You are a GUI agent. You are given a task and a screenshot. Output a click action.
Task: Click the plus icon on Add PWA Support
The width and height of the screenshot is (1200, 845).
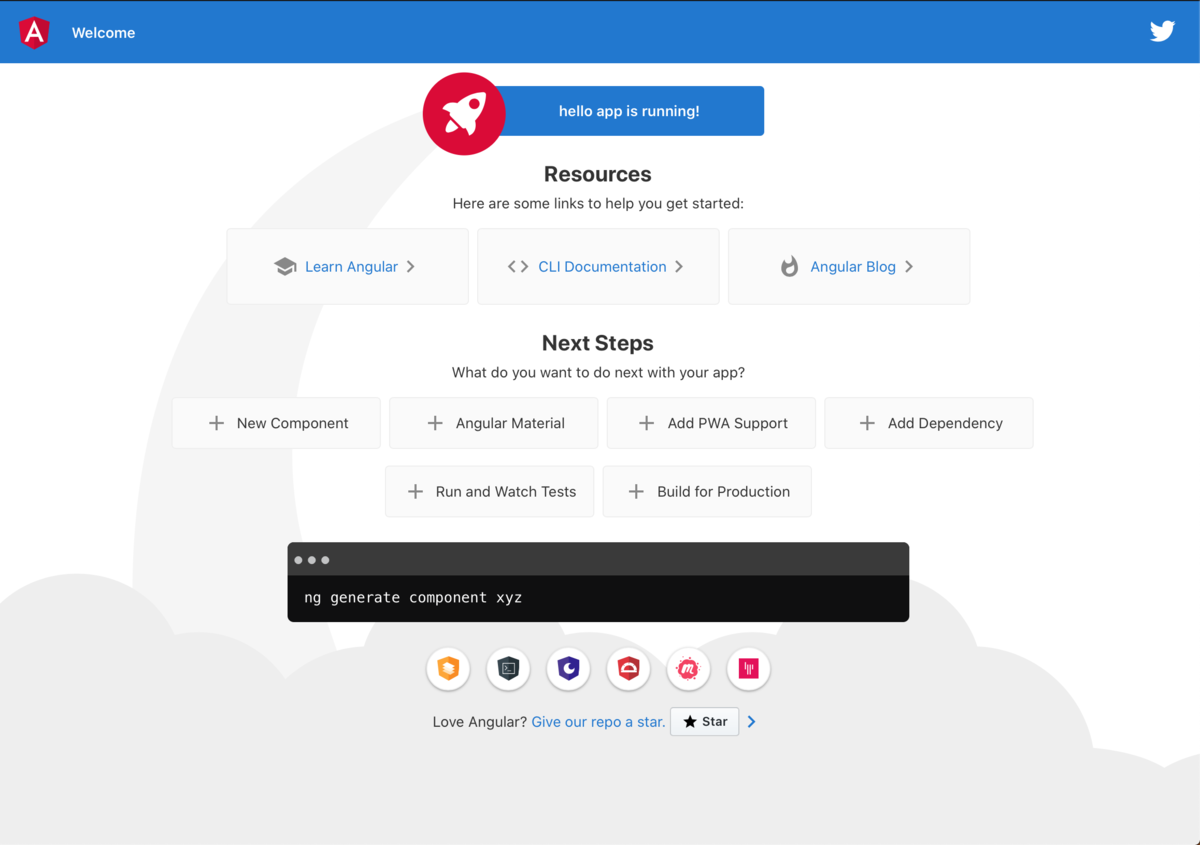pos(647,423)
